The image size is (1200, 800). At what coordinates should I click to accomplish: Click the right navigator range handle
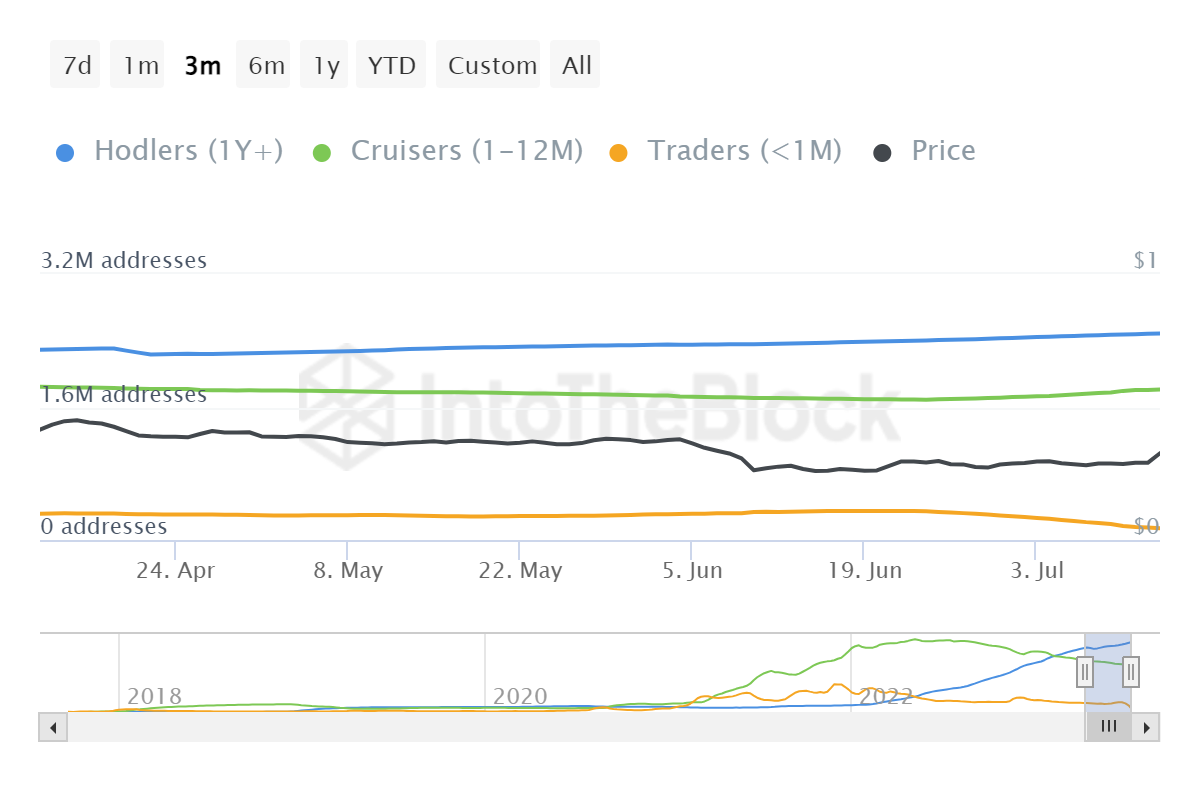click(x=1131, y=672)
